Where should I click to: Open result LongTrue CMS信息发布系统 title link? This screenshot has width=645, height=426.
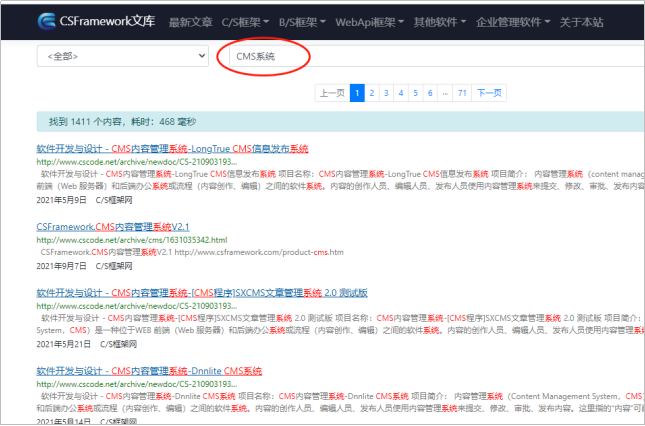point(172,149)
